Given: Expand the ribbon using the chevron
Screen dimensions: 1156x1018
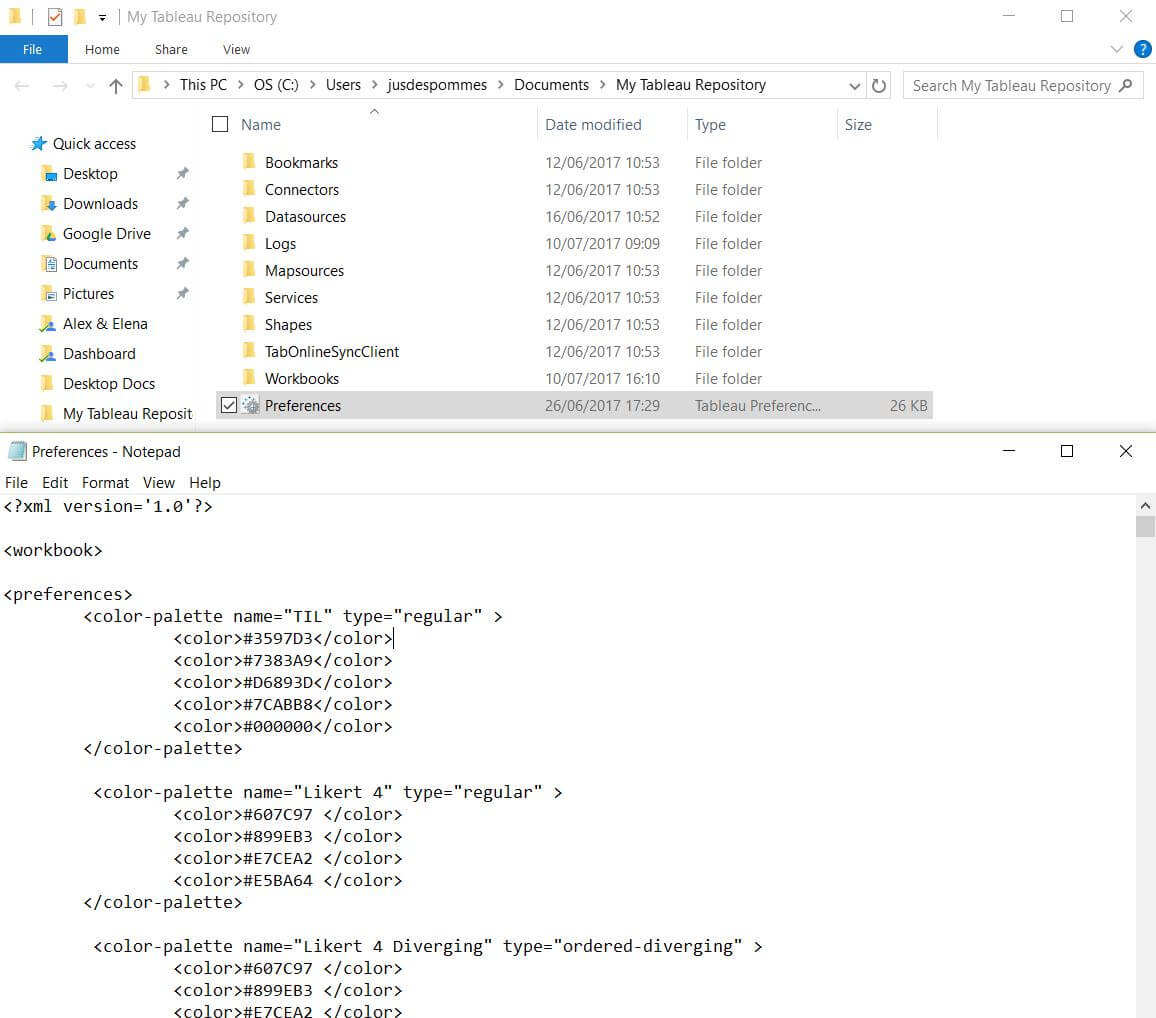Looking at the screenshot, I should point(1117,49).
